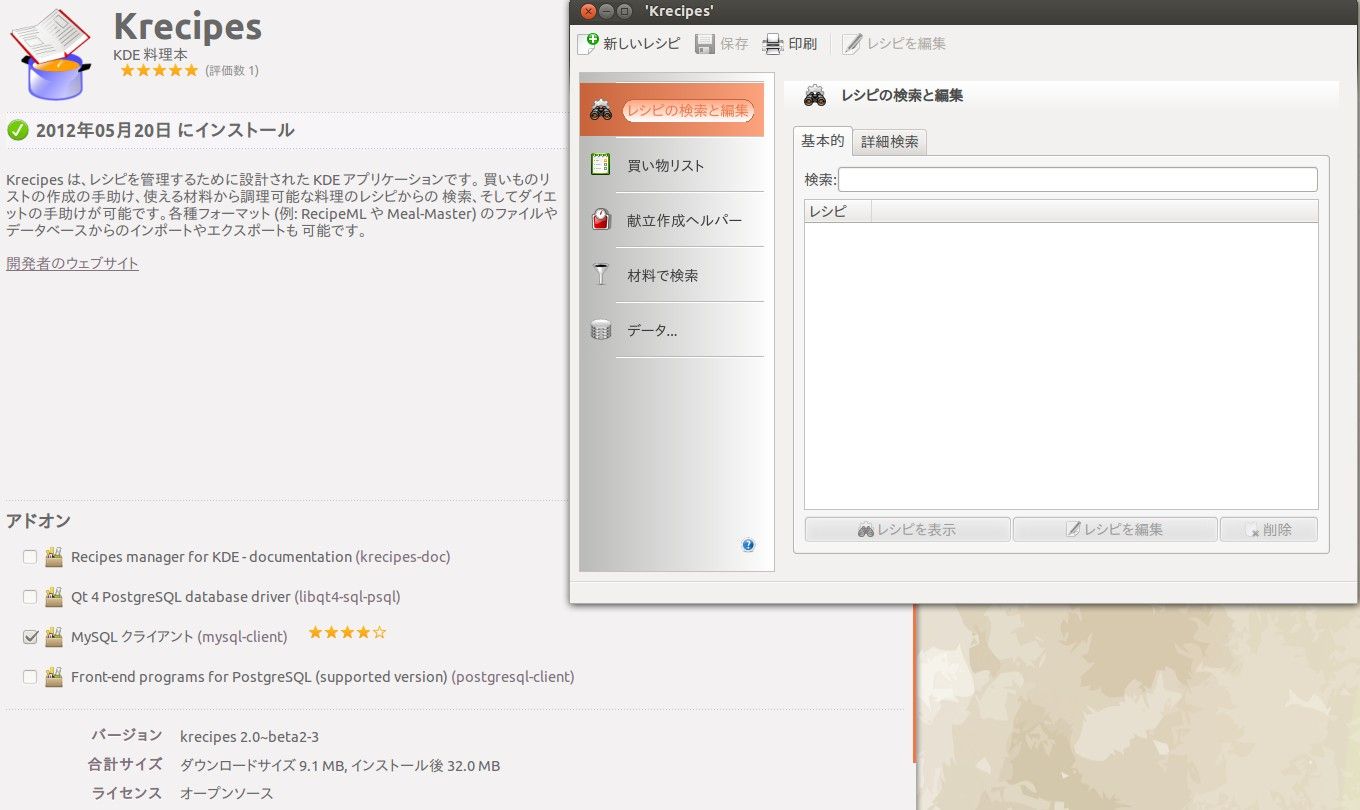Open 献立作成ヘルパー in the sidebar
1360x810 pixels.
[672, 220]
